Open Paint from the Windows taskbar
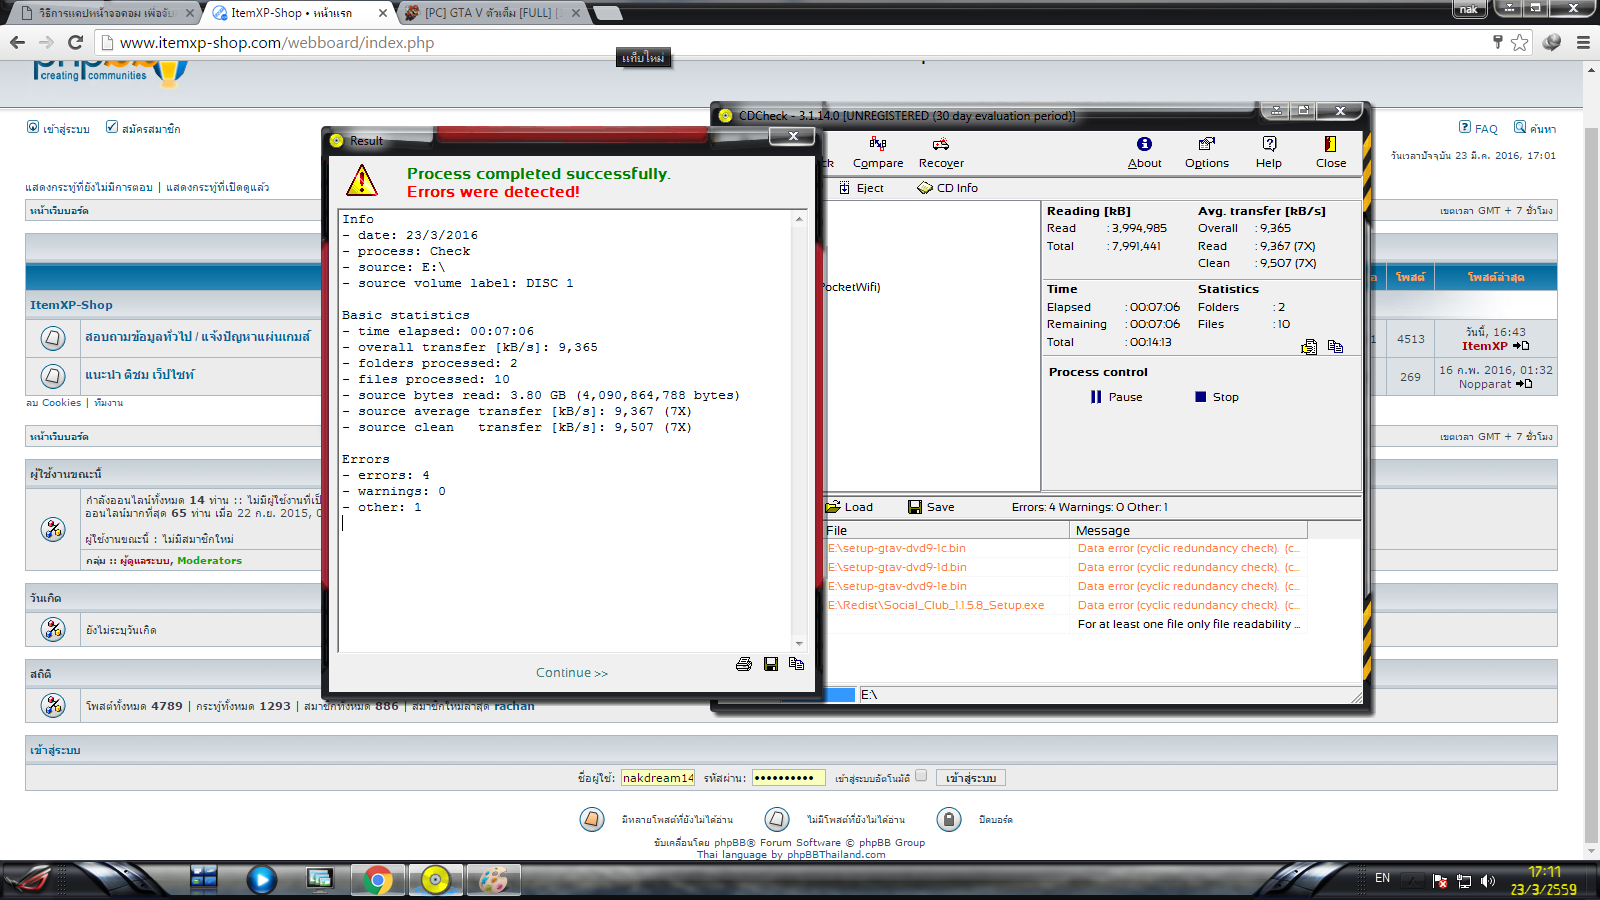1600x900 pixels. (493, 880)
